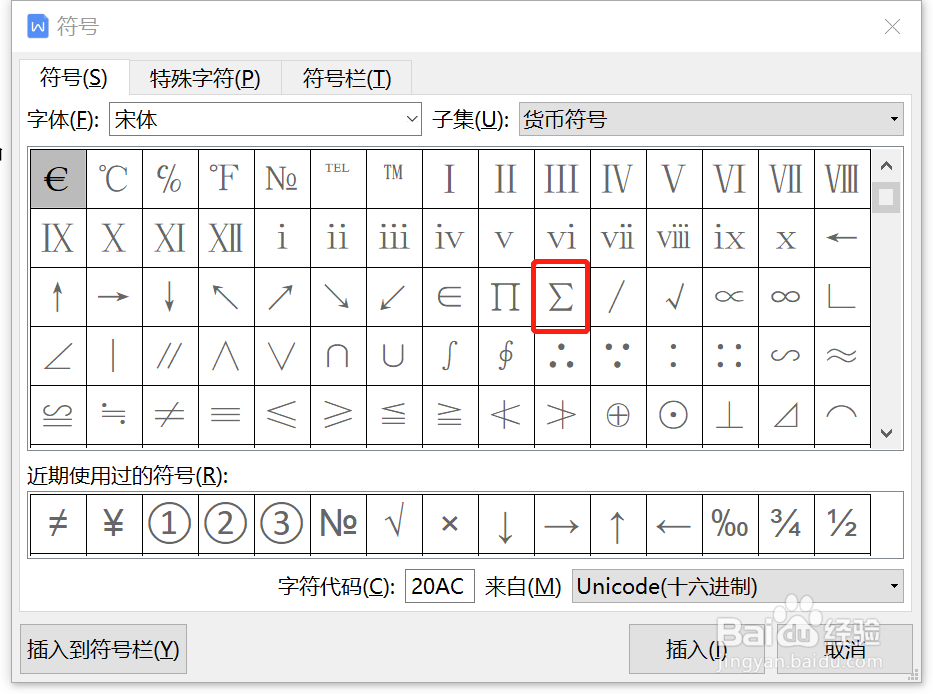Viewport: 933px width, 694px height.
Task: Select the yen sign from recently used symbols
Action: 113,522
